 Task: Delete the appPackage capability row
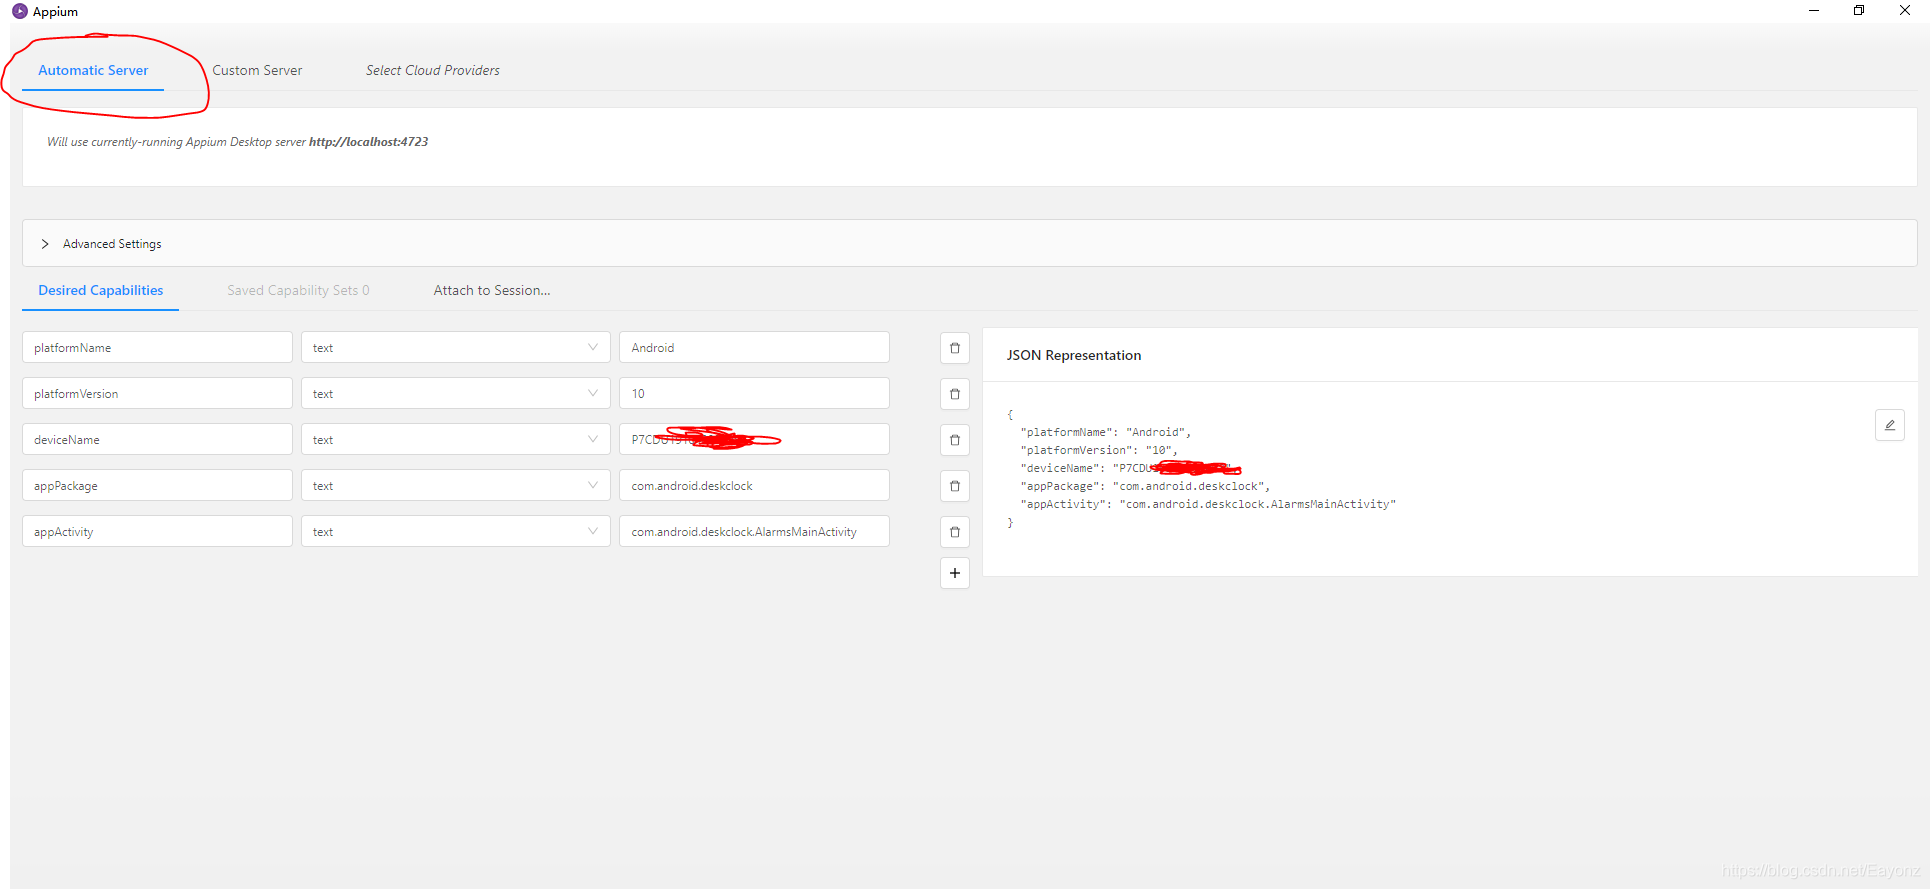pos(955,486)
